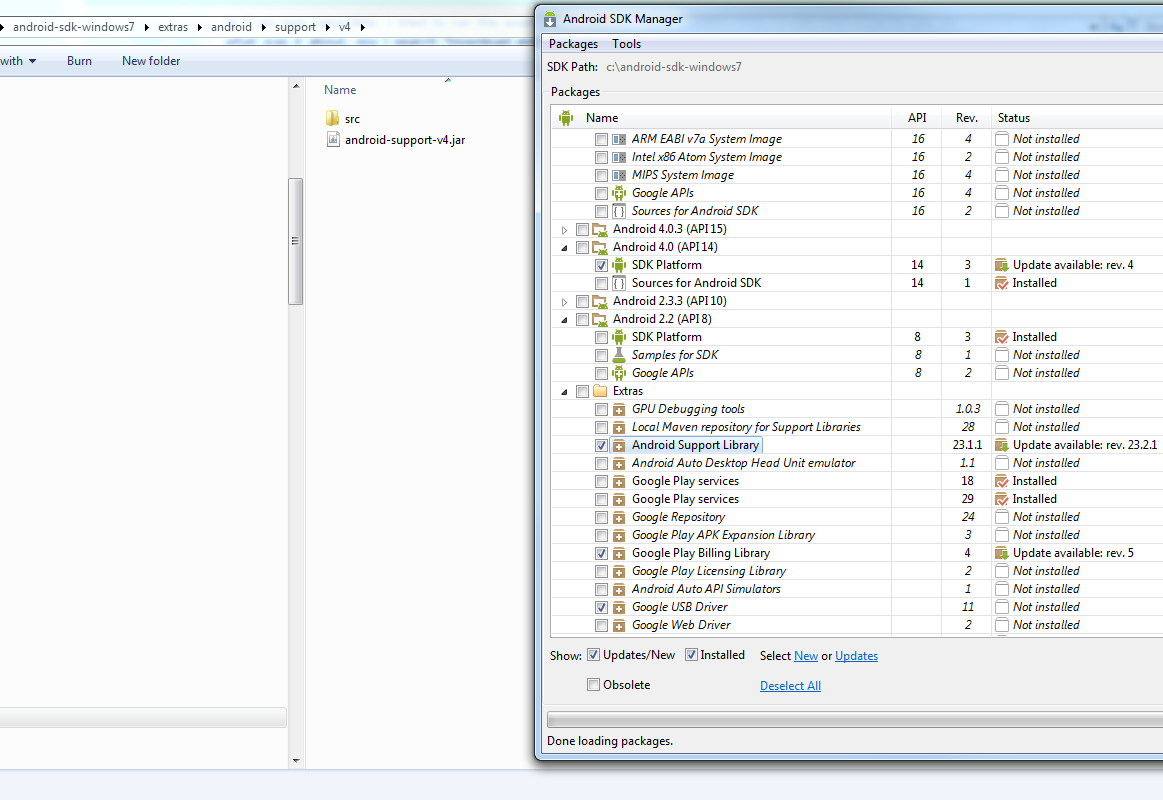Click the Intel x86 Atom System Image icon
The width and height of the screenshot is (1163, 800).
[619, 157]
